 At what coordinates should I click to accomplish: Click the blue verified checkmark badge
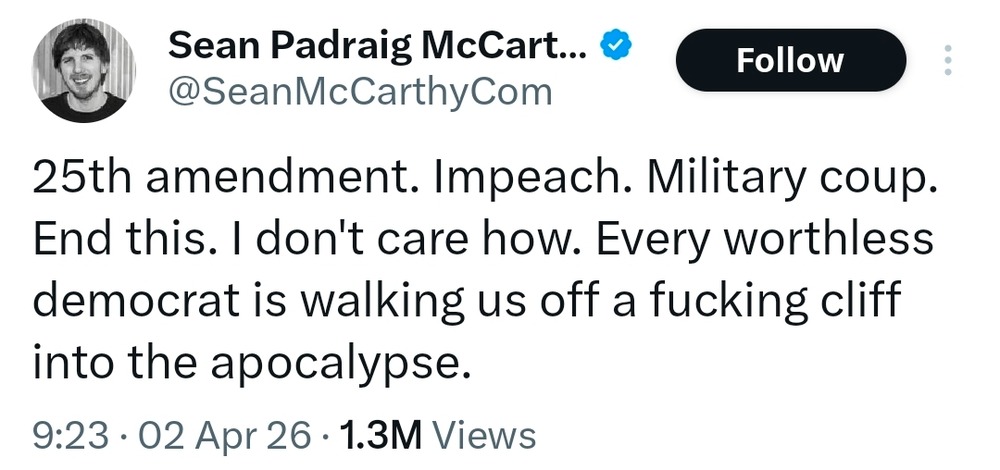(x=612, y=45)
